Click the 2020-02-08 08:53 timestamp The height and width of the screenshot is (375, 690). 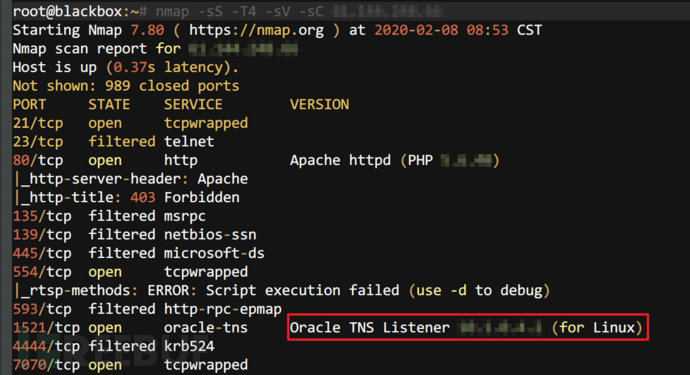point(441,30)
